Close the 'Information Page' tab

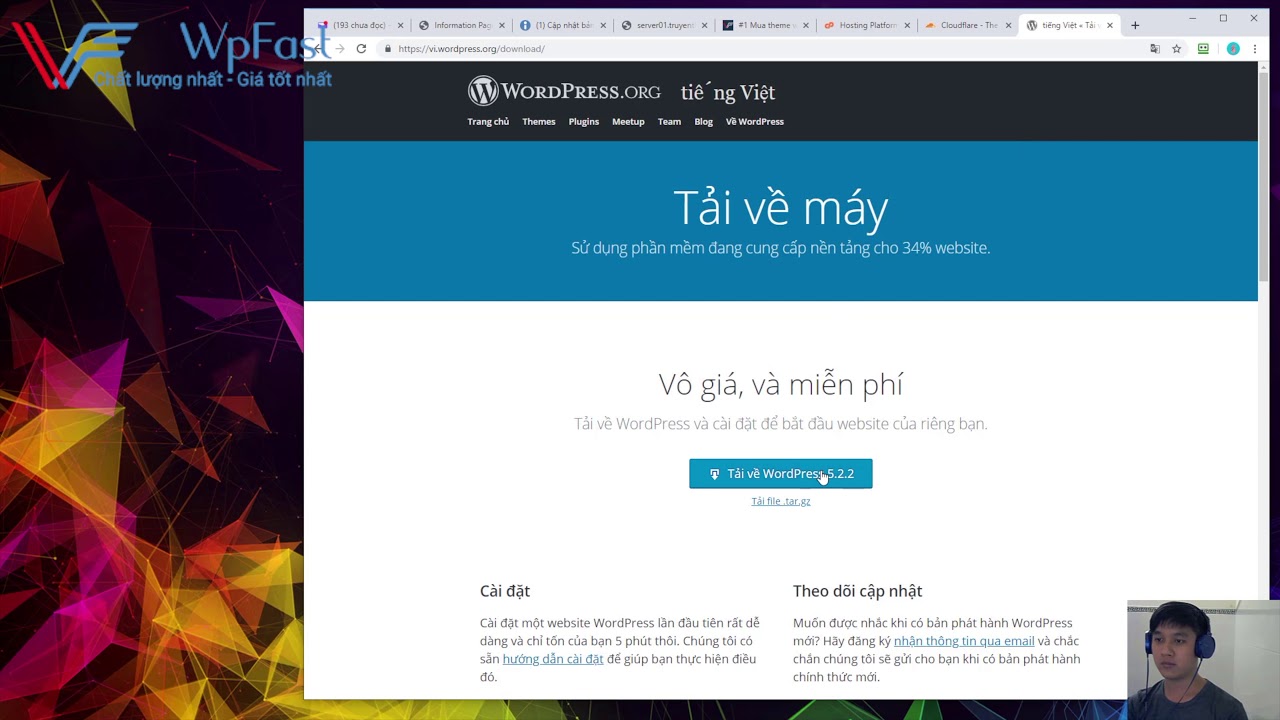tap(502, 25)
